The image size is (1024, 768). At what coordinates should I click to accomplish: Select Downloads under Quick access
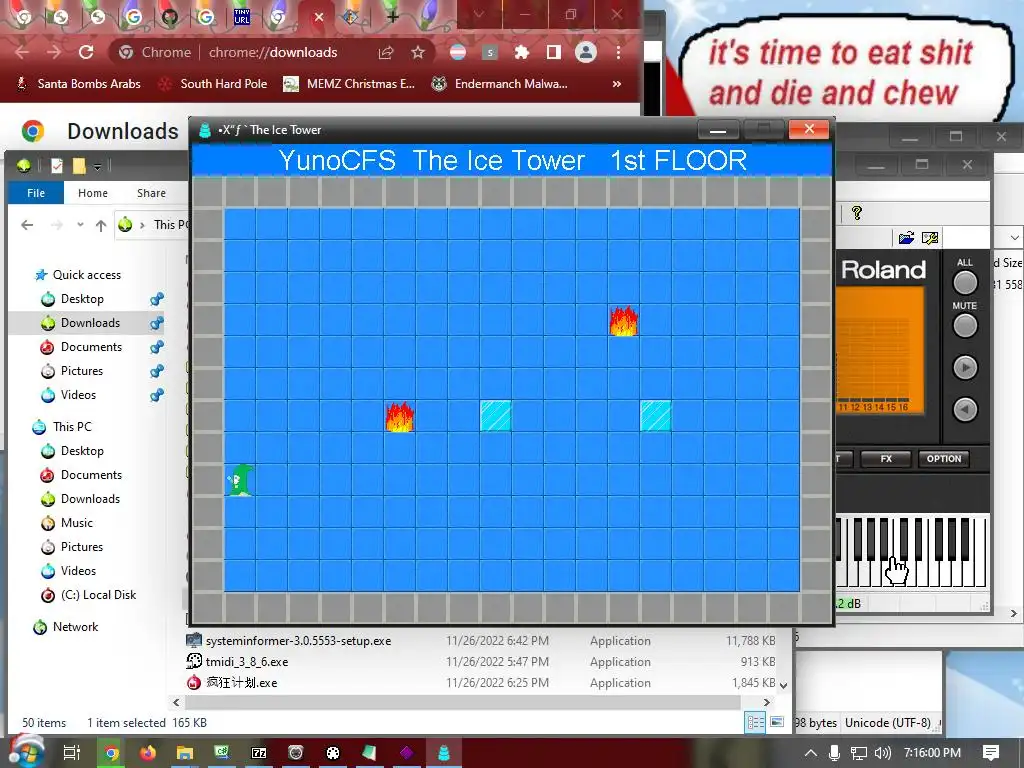point(90,323)
